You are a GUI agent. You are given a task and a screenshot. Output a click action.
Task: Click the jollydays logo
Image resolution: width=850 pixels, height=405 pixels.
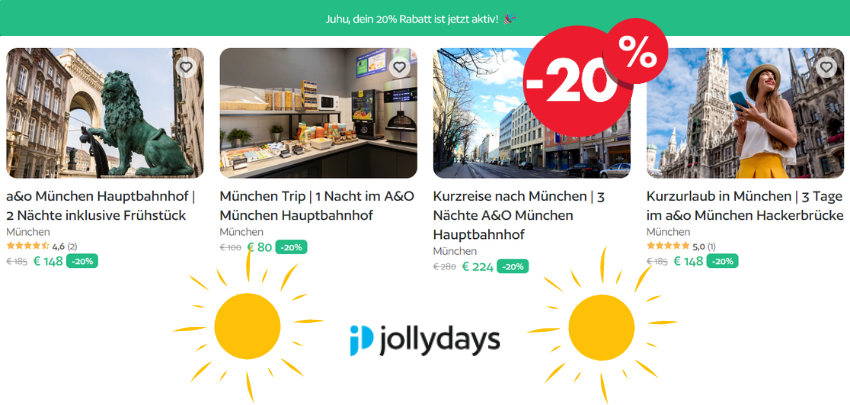(424, 340)
